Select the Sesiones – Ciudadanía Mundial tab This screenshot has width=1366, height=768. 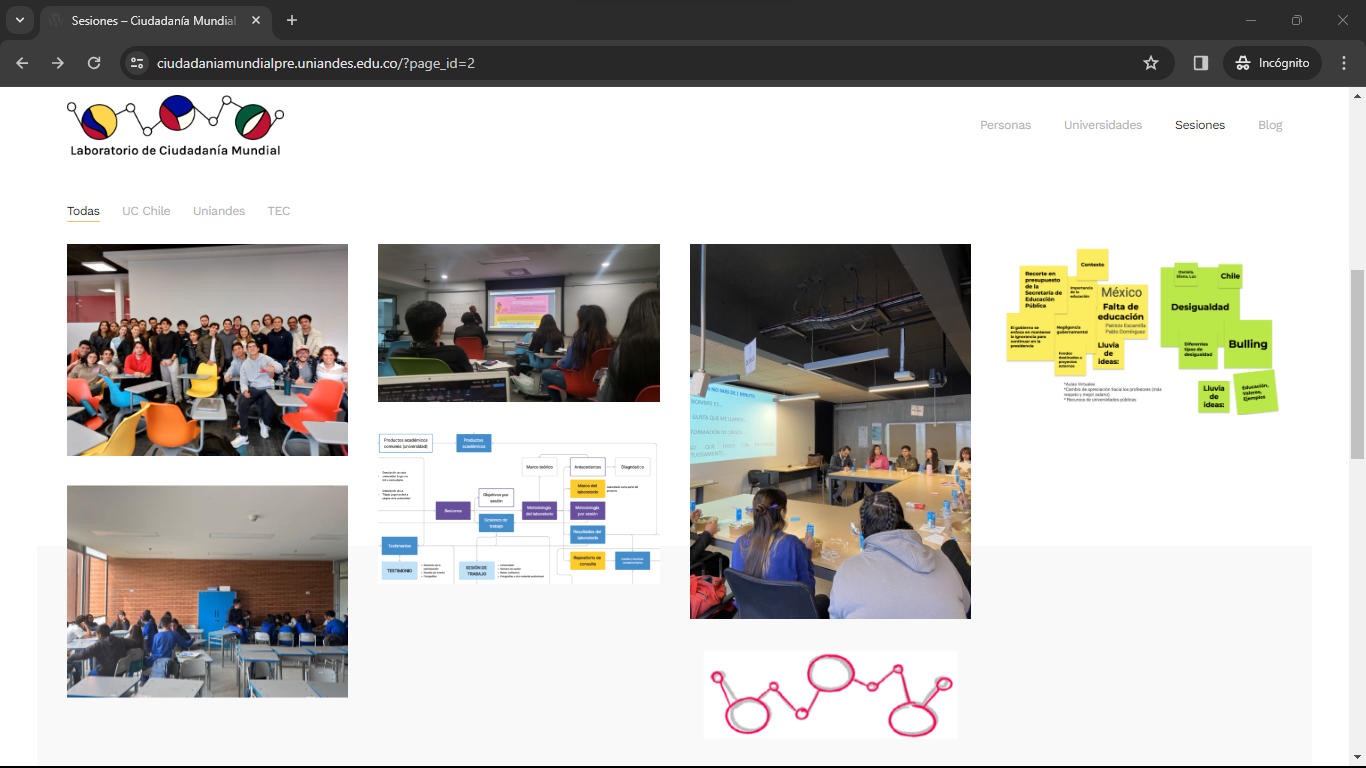click(x=155, y=20)
